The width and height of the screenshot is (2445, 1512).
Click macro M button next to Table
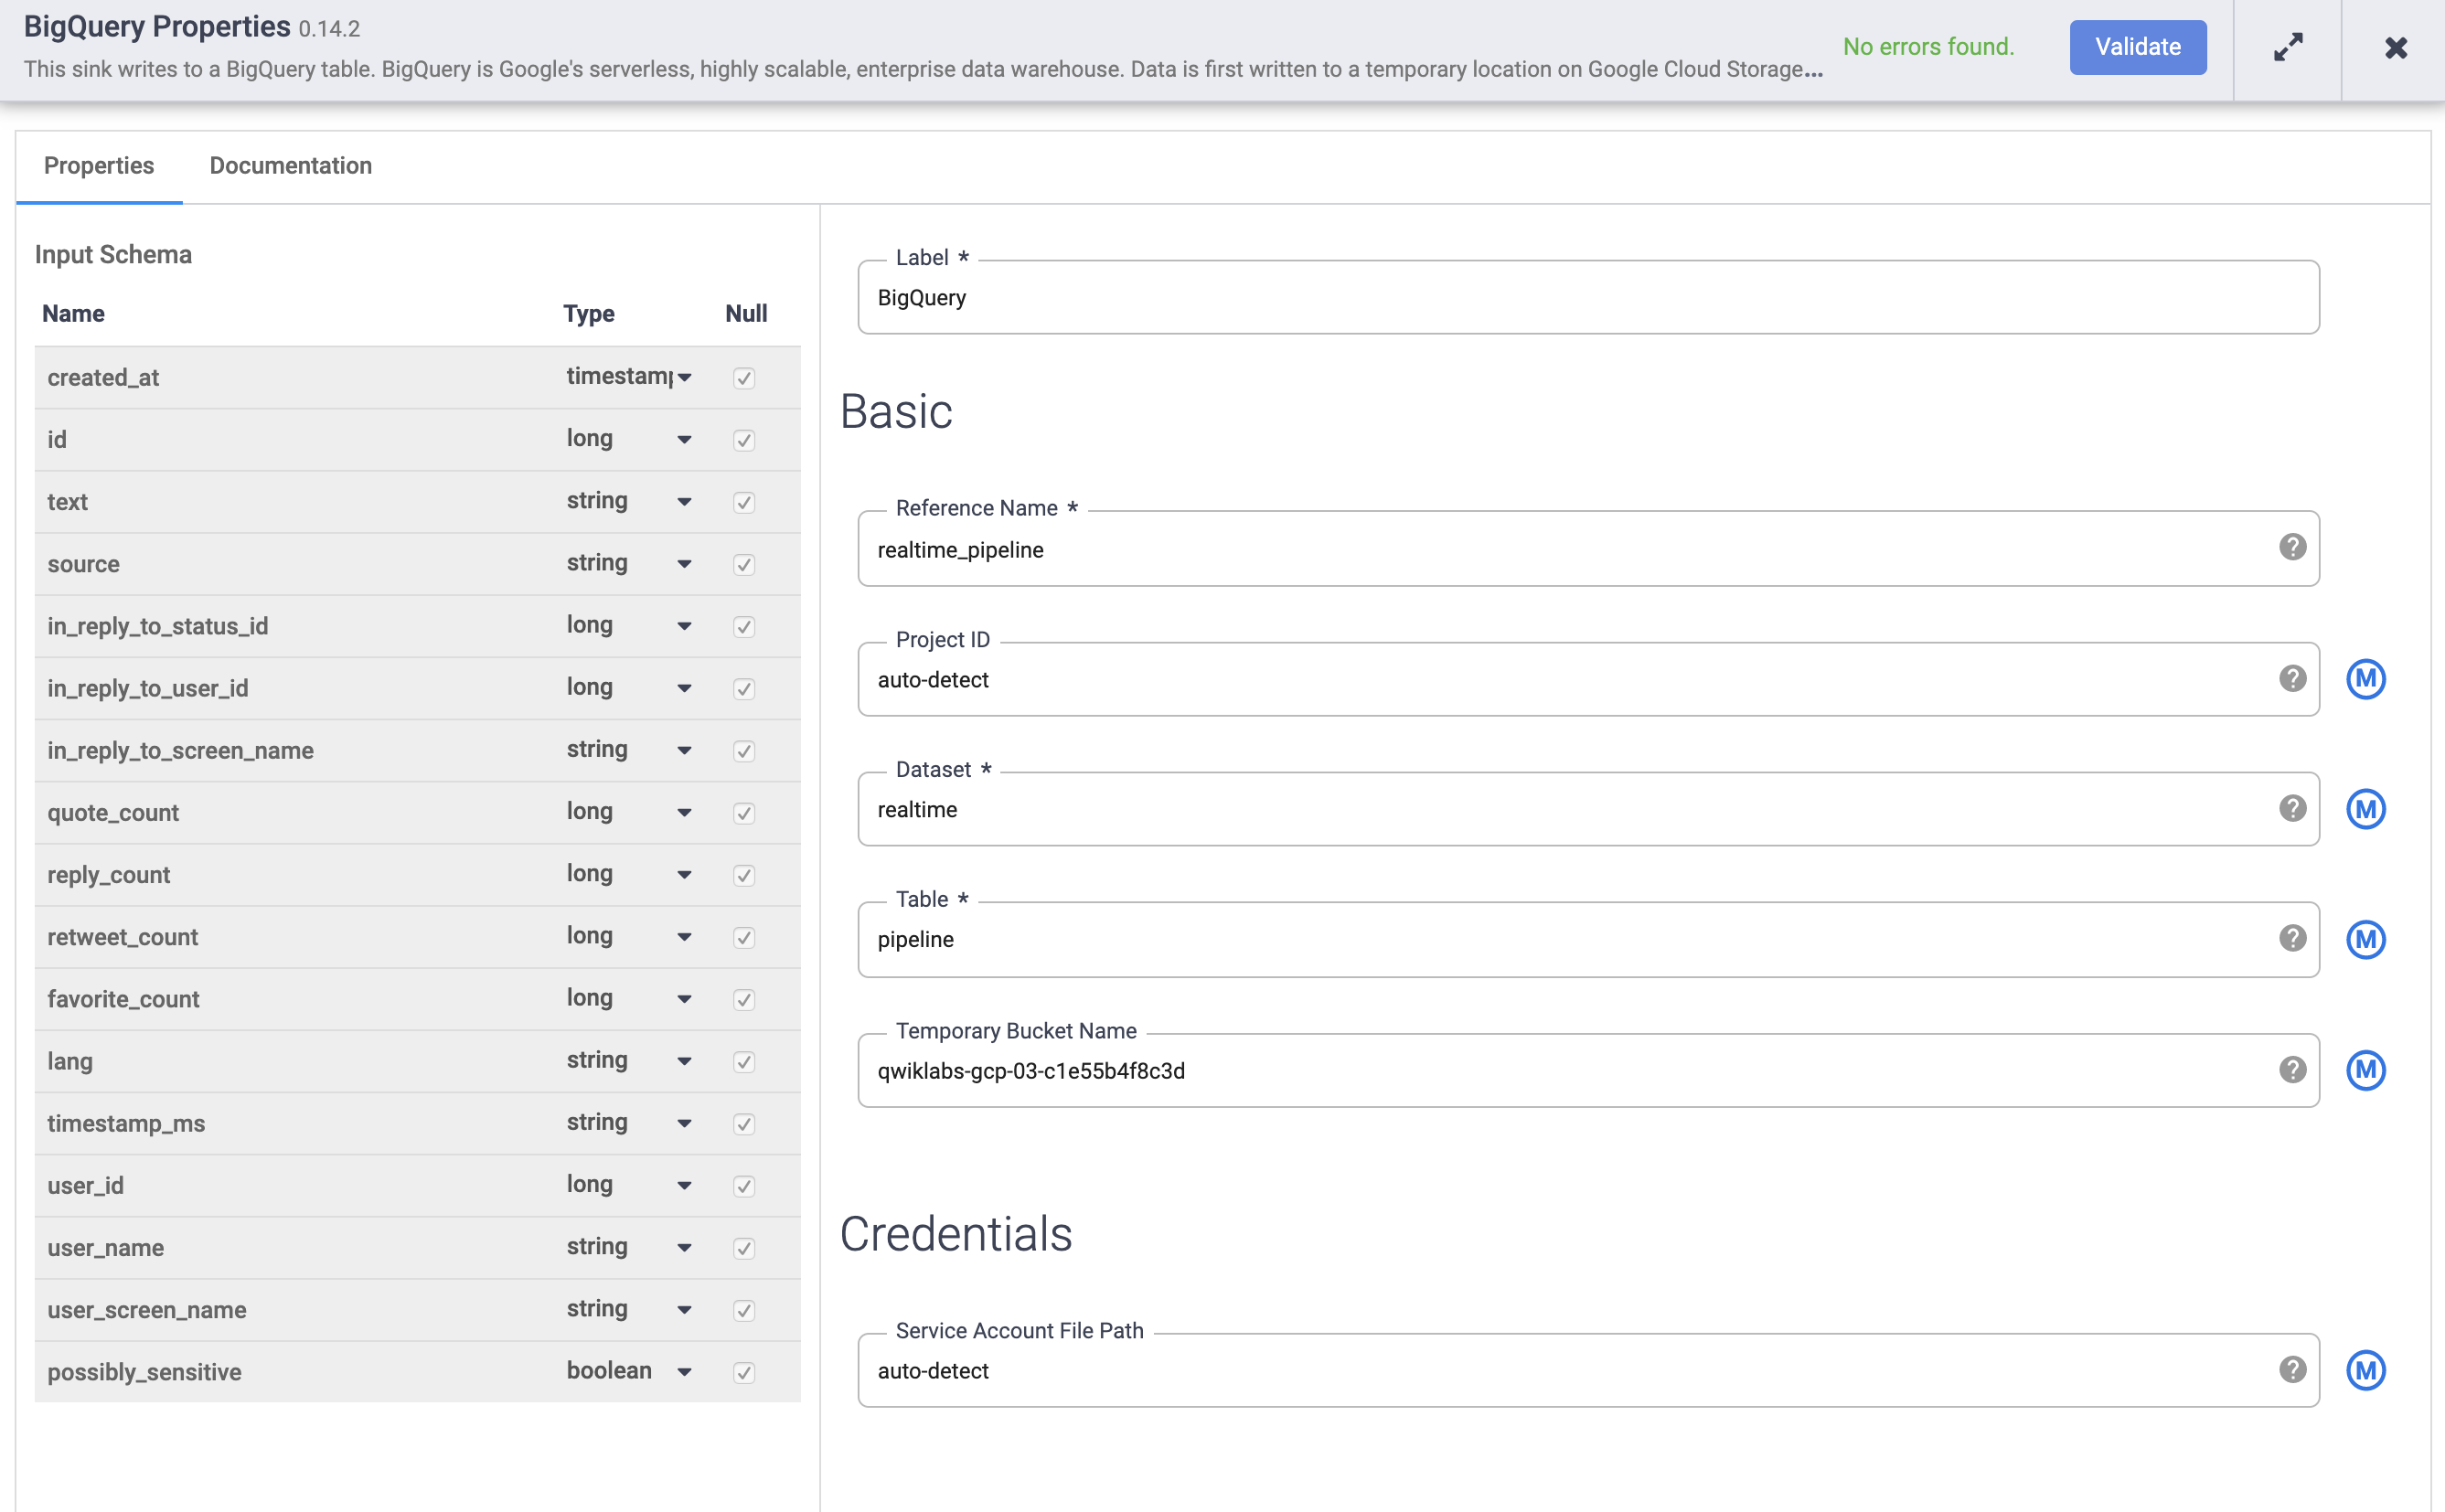pos(2365,940)
